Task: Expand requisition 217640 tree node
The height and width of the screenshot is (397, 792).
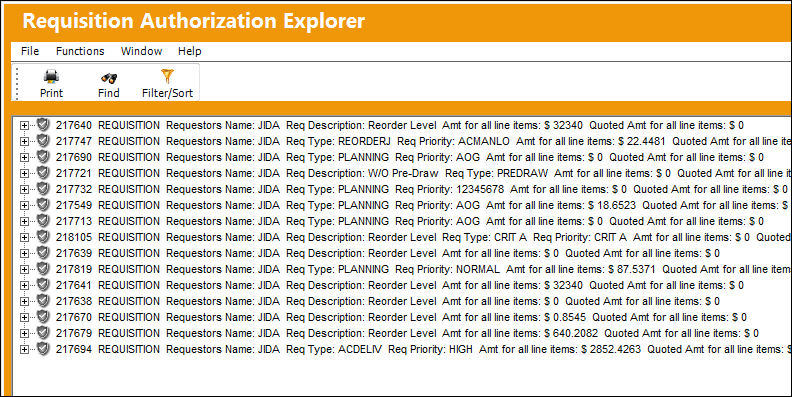Action: point(24,126)
